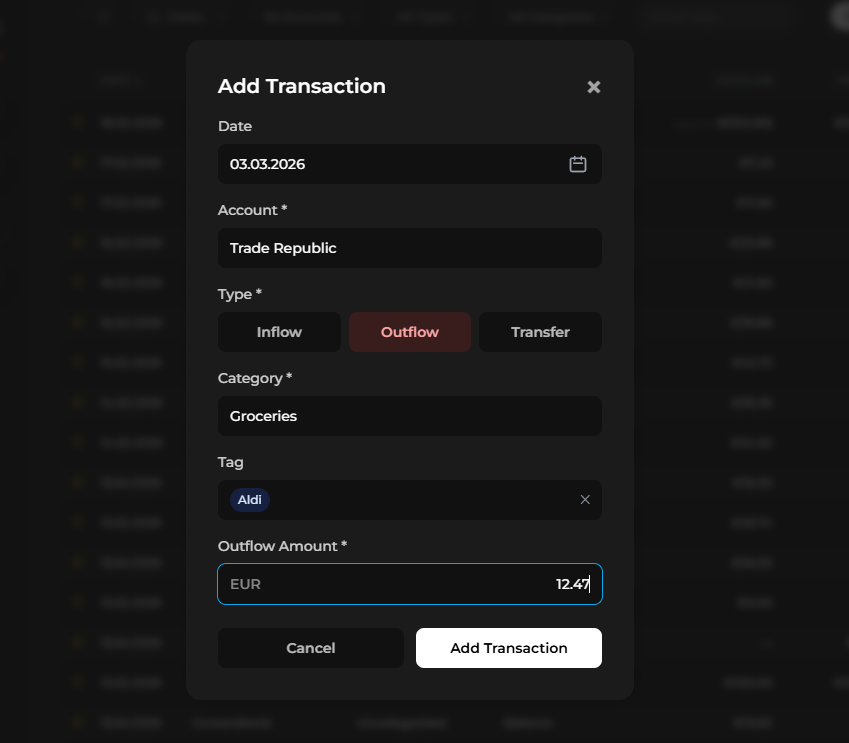Open the calendar icon in the Date field
The height and width of the screenshot is (743, 849).
(577, 164)
